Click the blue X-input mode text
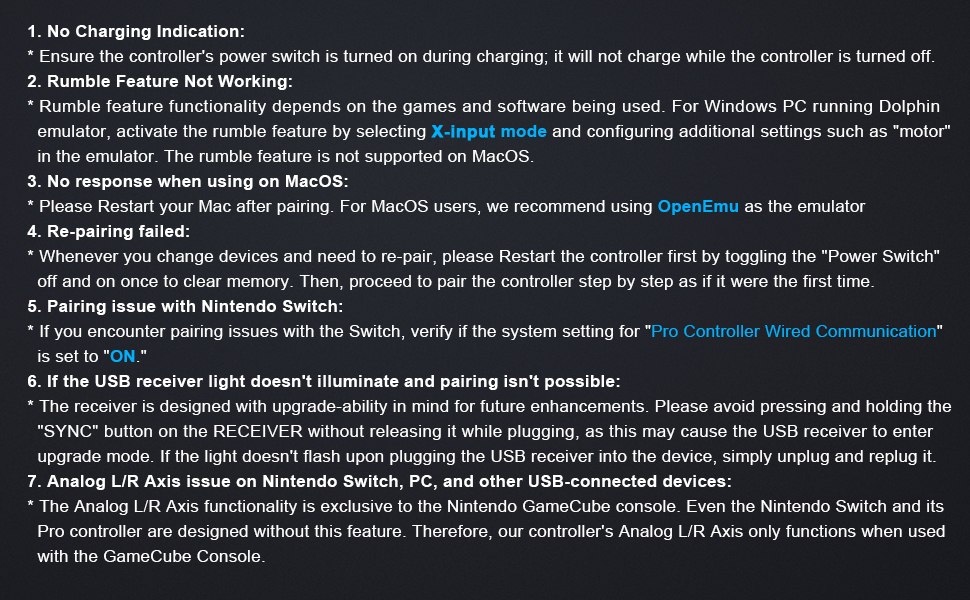 (489, 132)
